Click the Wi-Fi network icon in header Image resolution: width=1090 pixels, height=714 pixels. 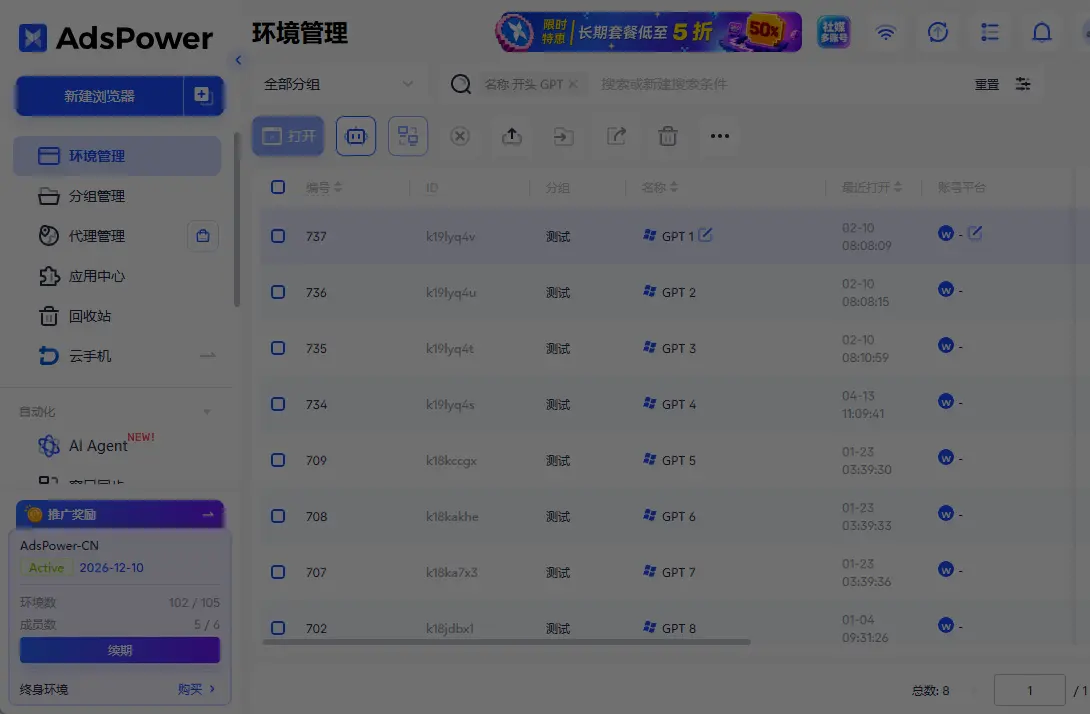(886, 32)
